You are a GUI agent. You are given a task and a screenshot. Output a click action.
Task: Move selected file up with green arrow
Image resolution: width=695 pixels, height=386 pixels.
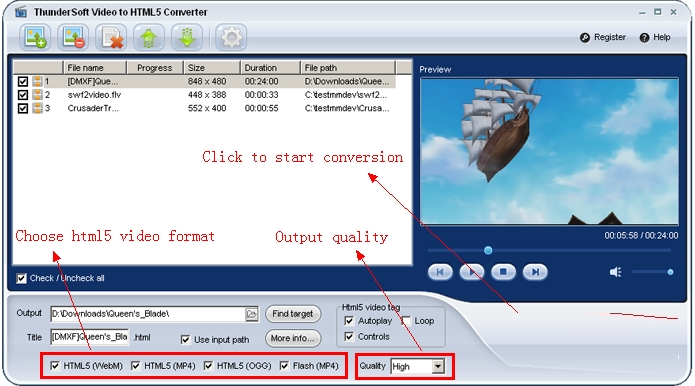[x=149, y=37]
